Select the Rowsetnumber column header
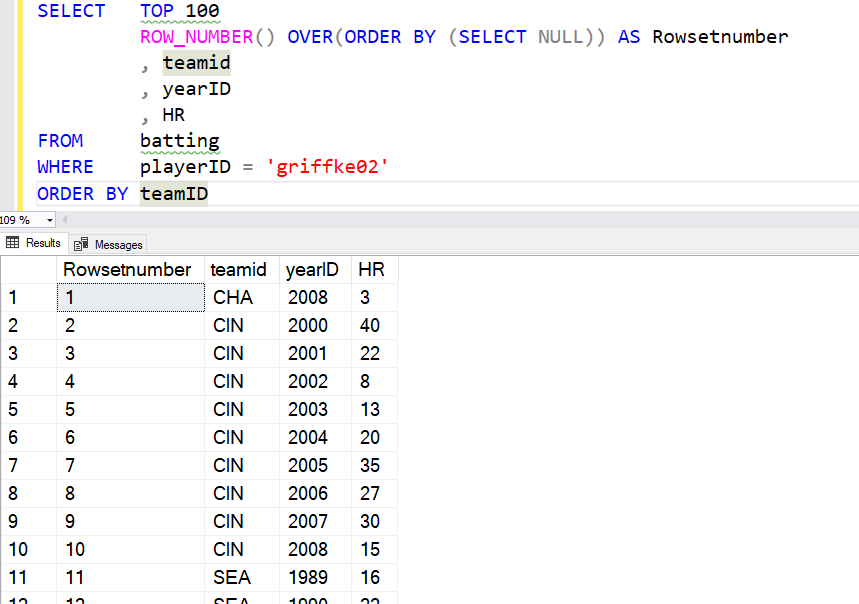859x604 pixels. 127,270
